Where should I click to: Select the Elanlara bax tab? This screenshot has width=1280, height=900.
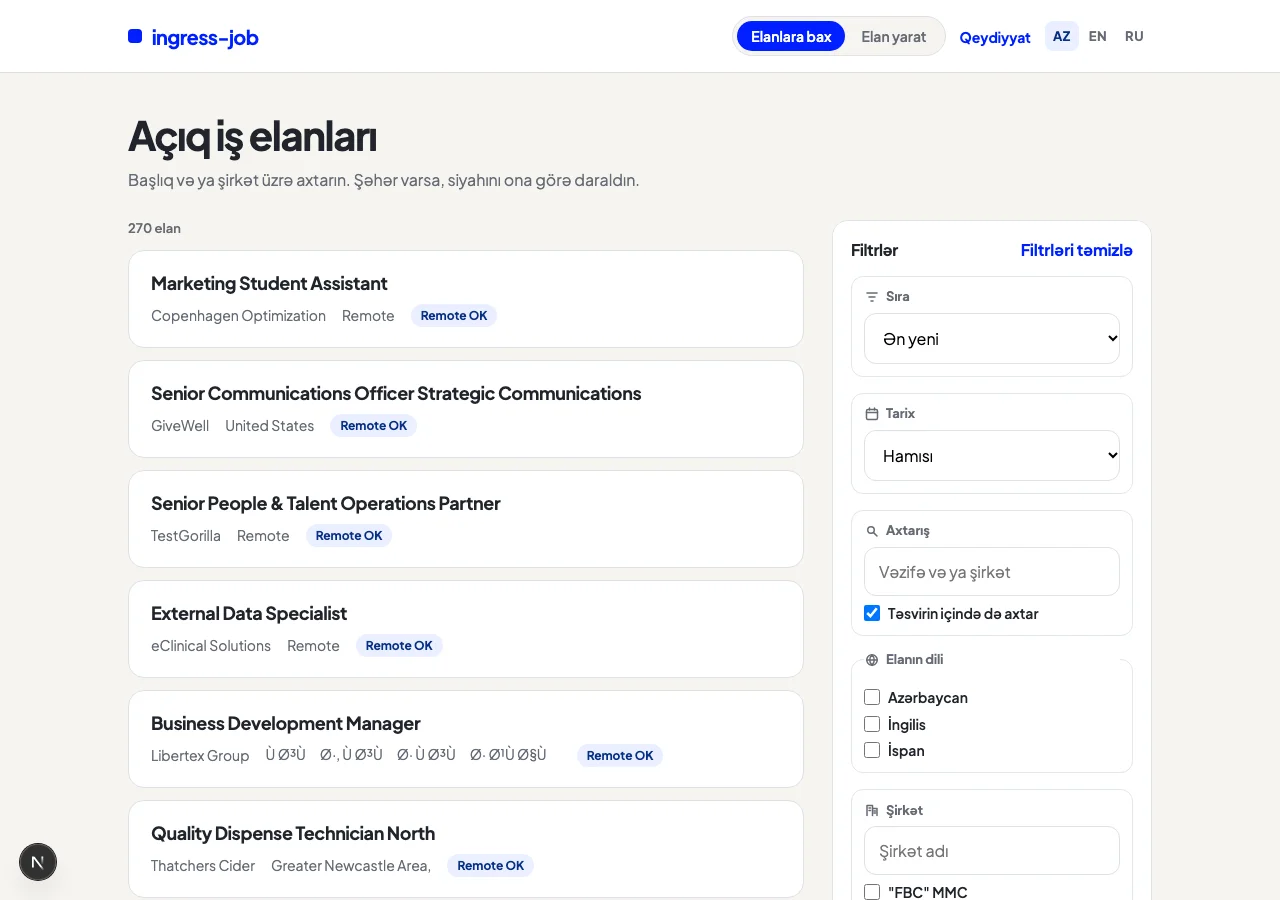(x=791, y=37)
